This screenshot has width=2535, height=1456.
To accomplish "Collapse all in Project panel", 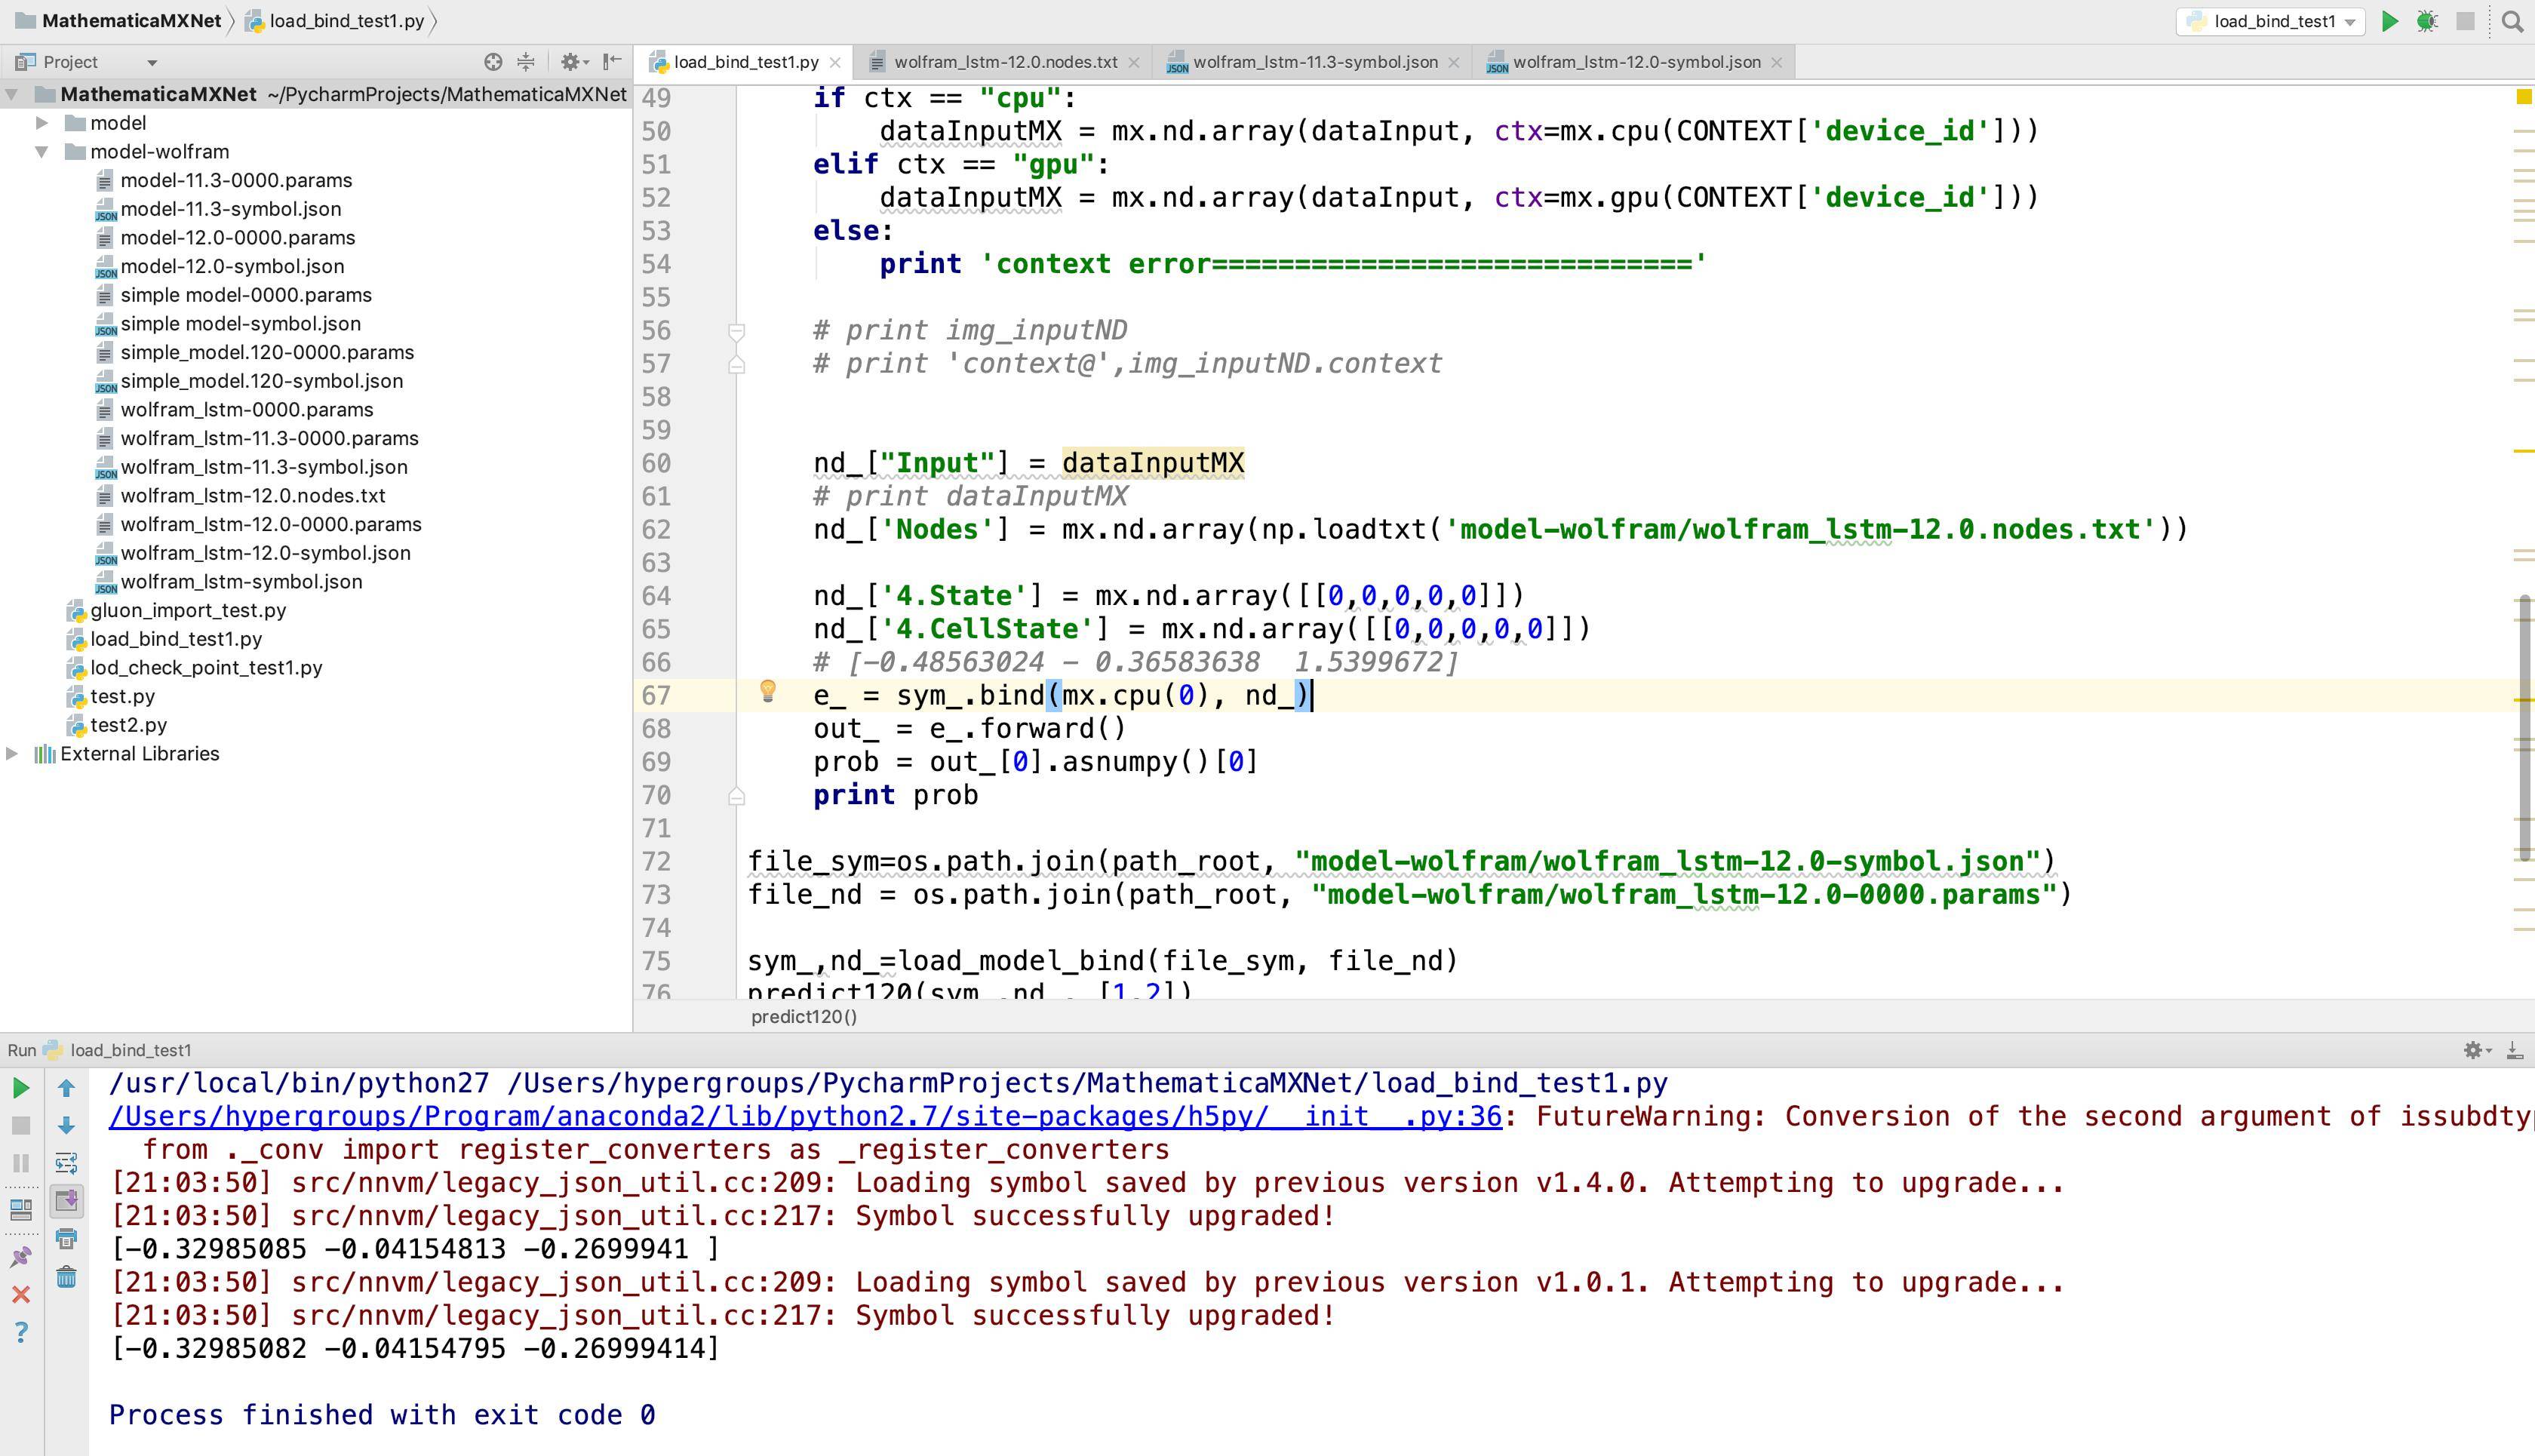I will [x=526, y=62].
